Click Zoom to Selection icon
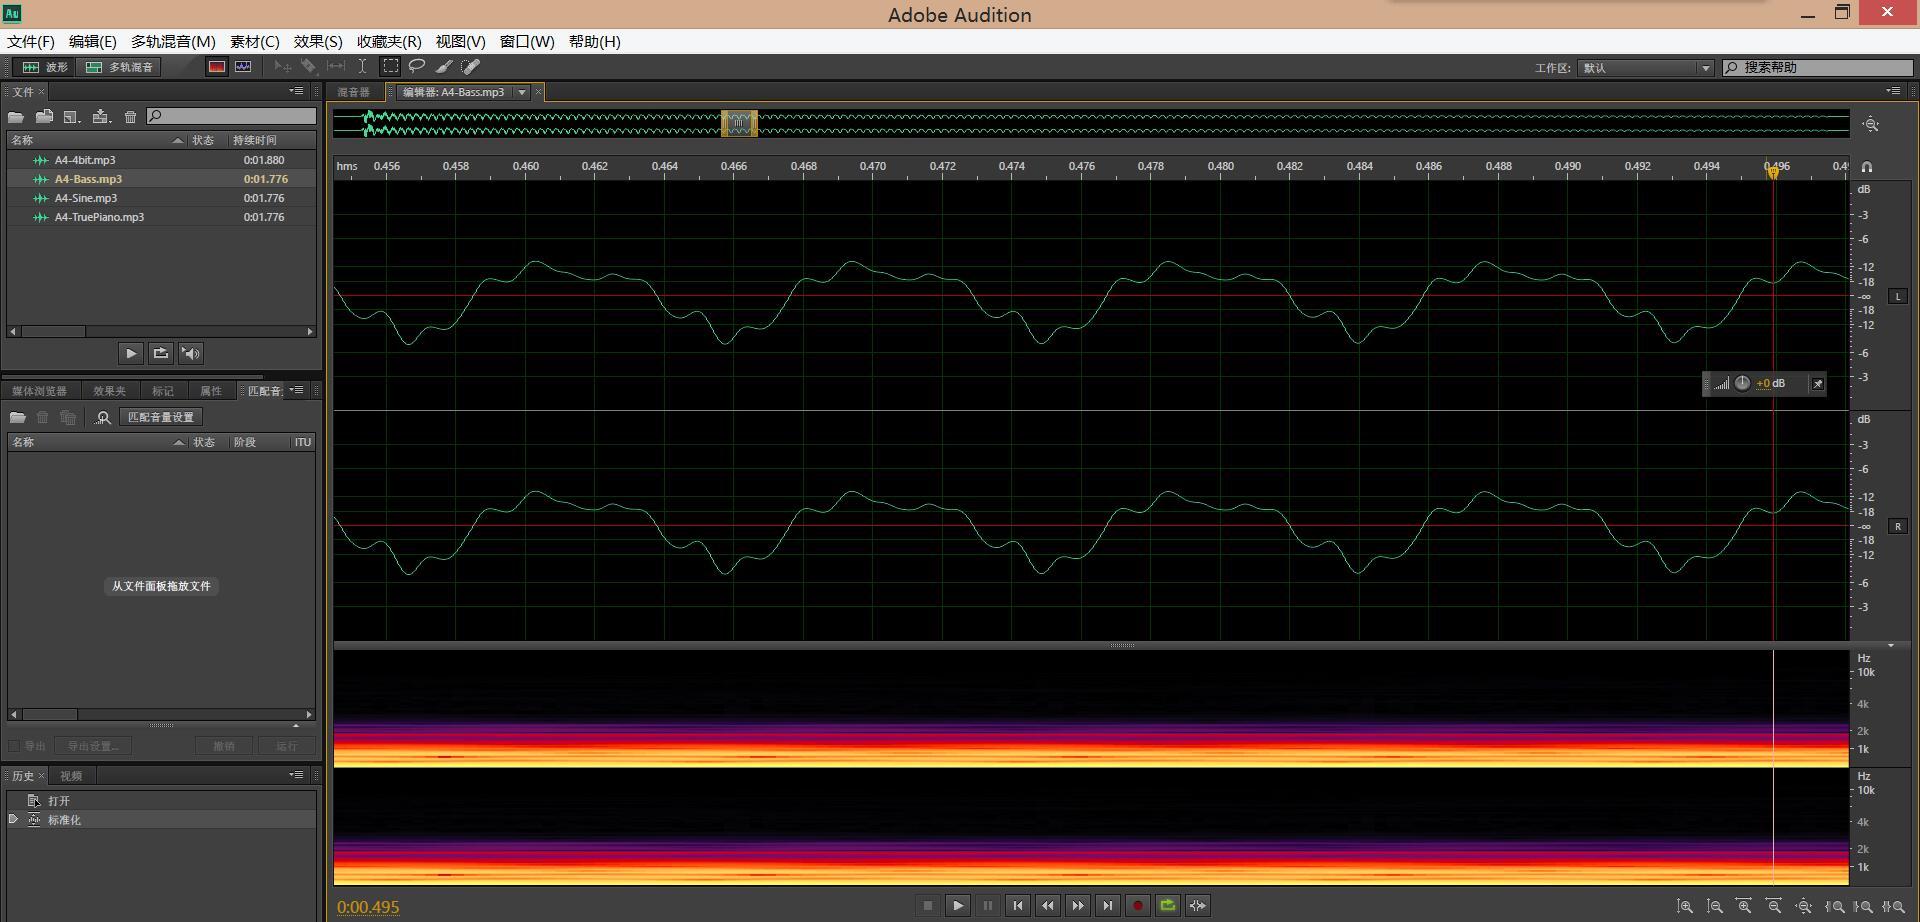 1893,907
